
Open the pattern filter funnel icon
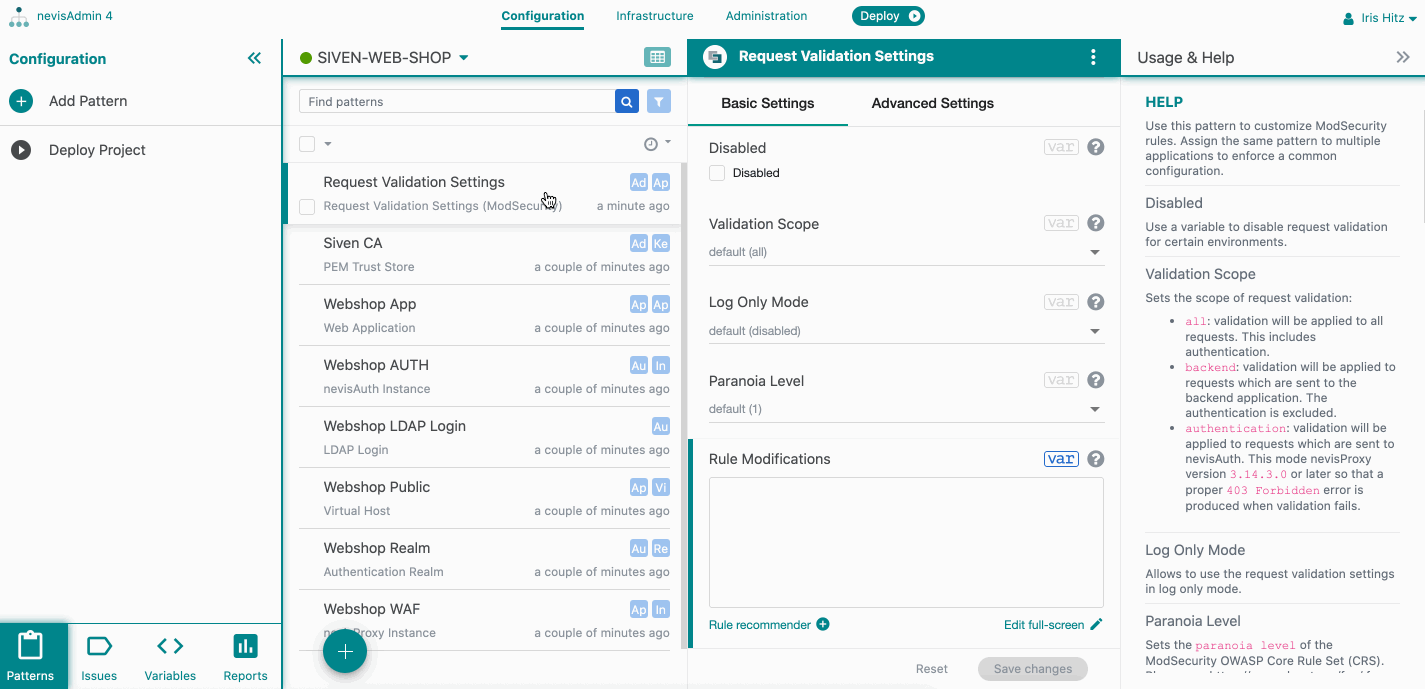[x=658, y=101]
